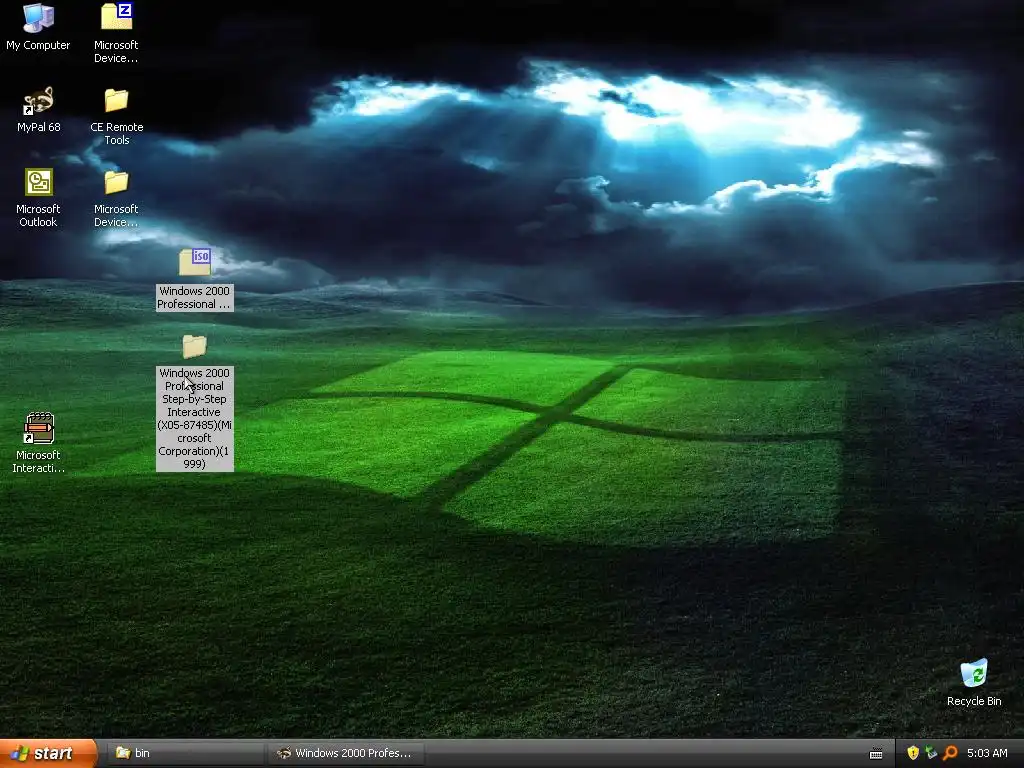Click the 'Microsoft Outlook' label text
The image size is (1024, 768).
[x=38, y=216]
